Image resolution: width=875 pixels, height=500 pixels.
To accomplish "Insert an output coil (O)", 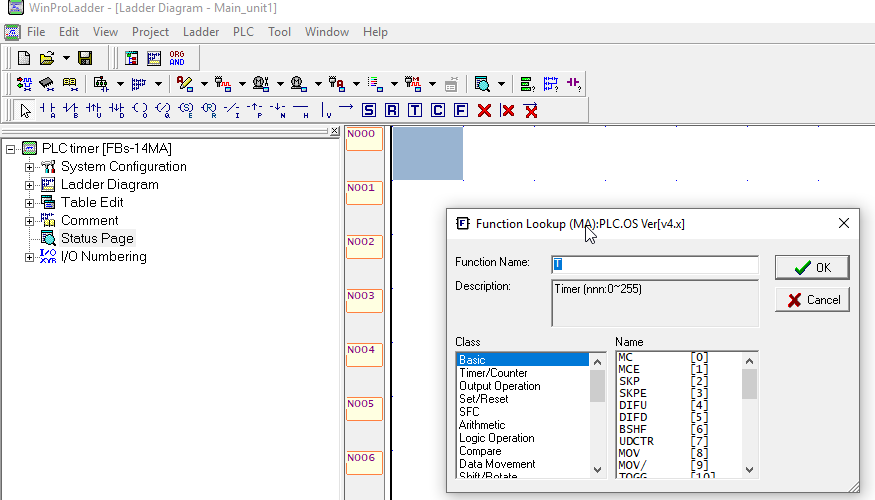I will click(140, 110).
